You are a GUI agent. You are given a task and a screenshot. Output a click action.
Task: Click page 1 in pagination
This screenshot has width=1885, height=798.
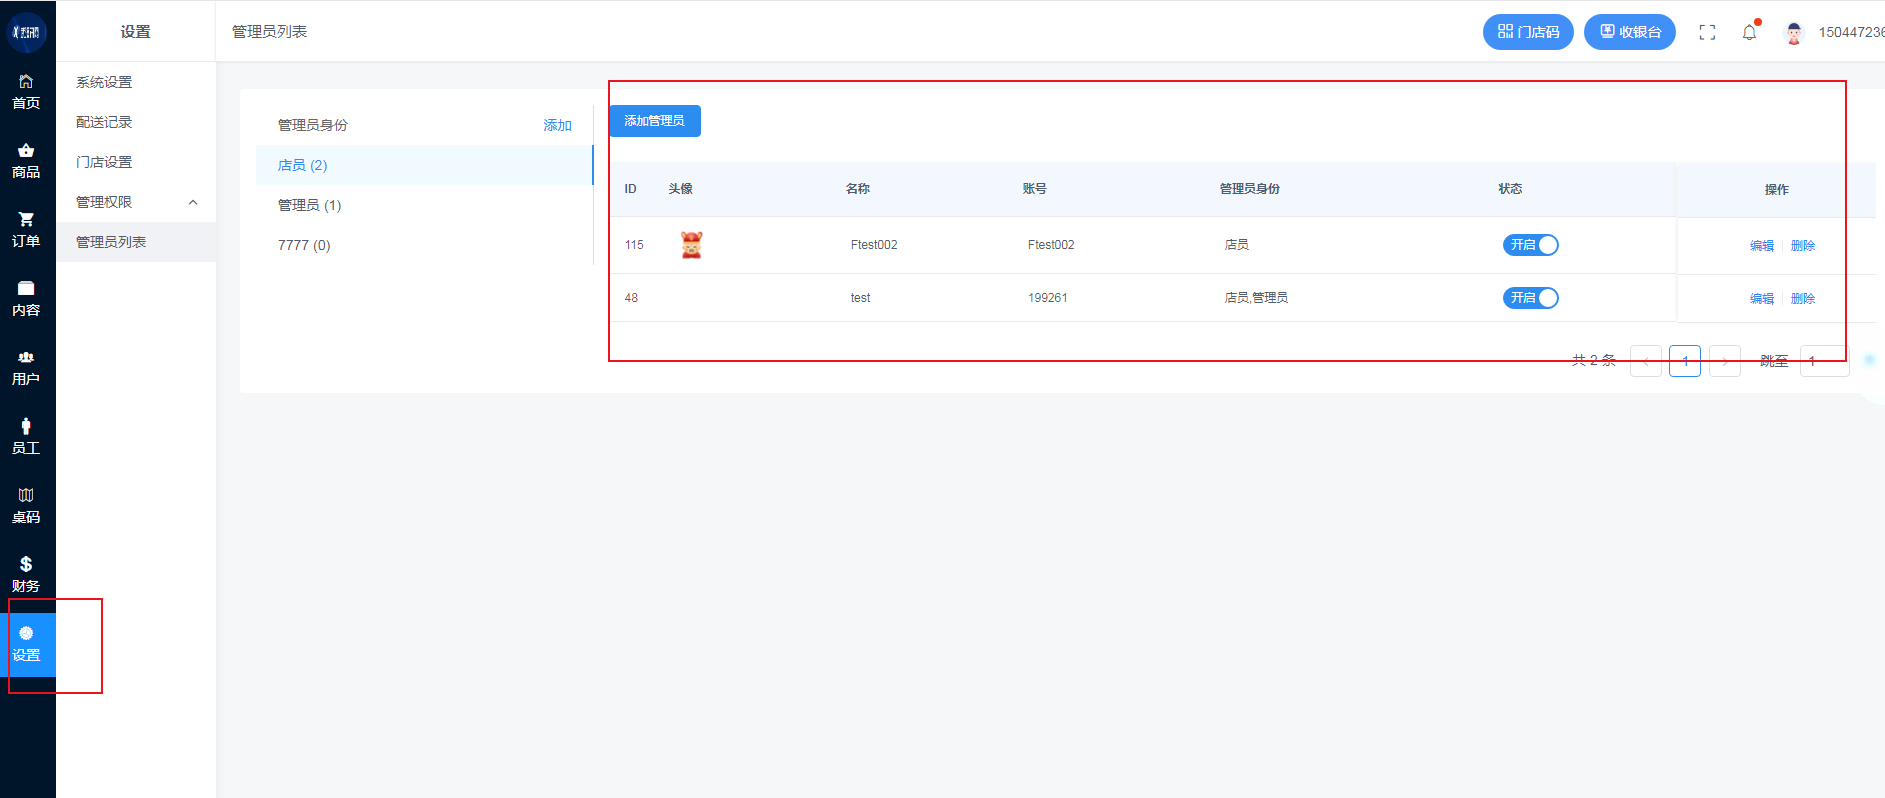[x=1685, y=361]
